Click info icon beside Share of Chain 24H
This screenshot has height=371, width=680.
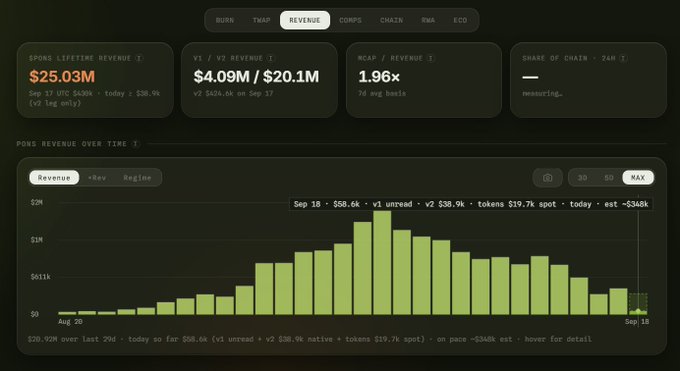click(623, 58)
